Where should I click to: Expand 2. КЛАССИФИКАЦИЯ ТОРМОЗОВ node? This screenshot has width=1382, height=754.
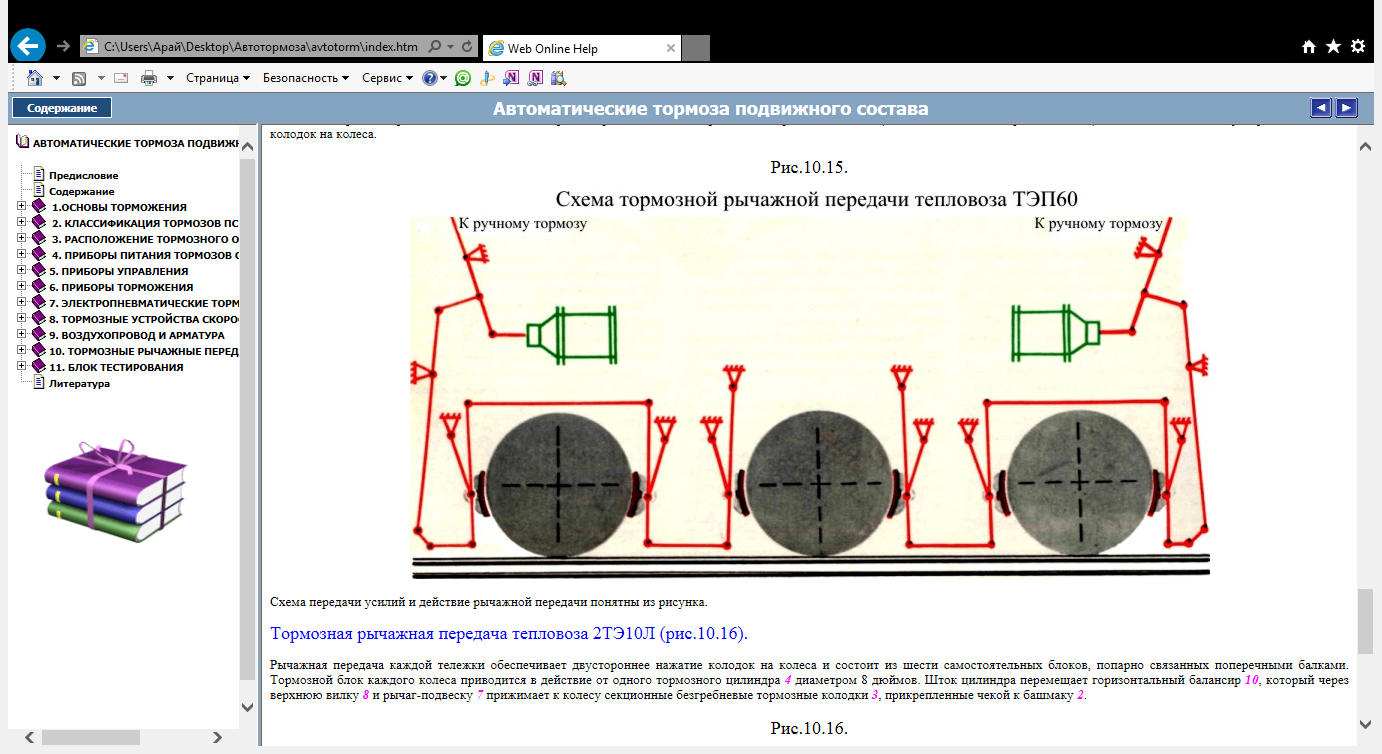(22, 223)
